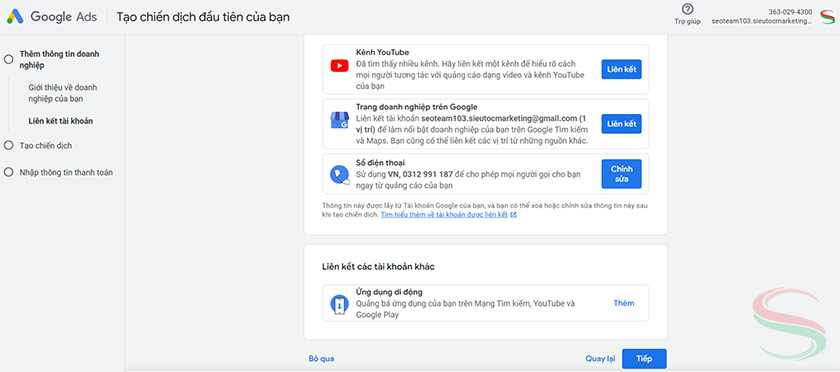Click the mobile app download icon
Image resolution: width=840 pixels, height=372 pixels.
click(340, 304)
